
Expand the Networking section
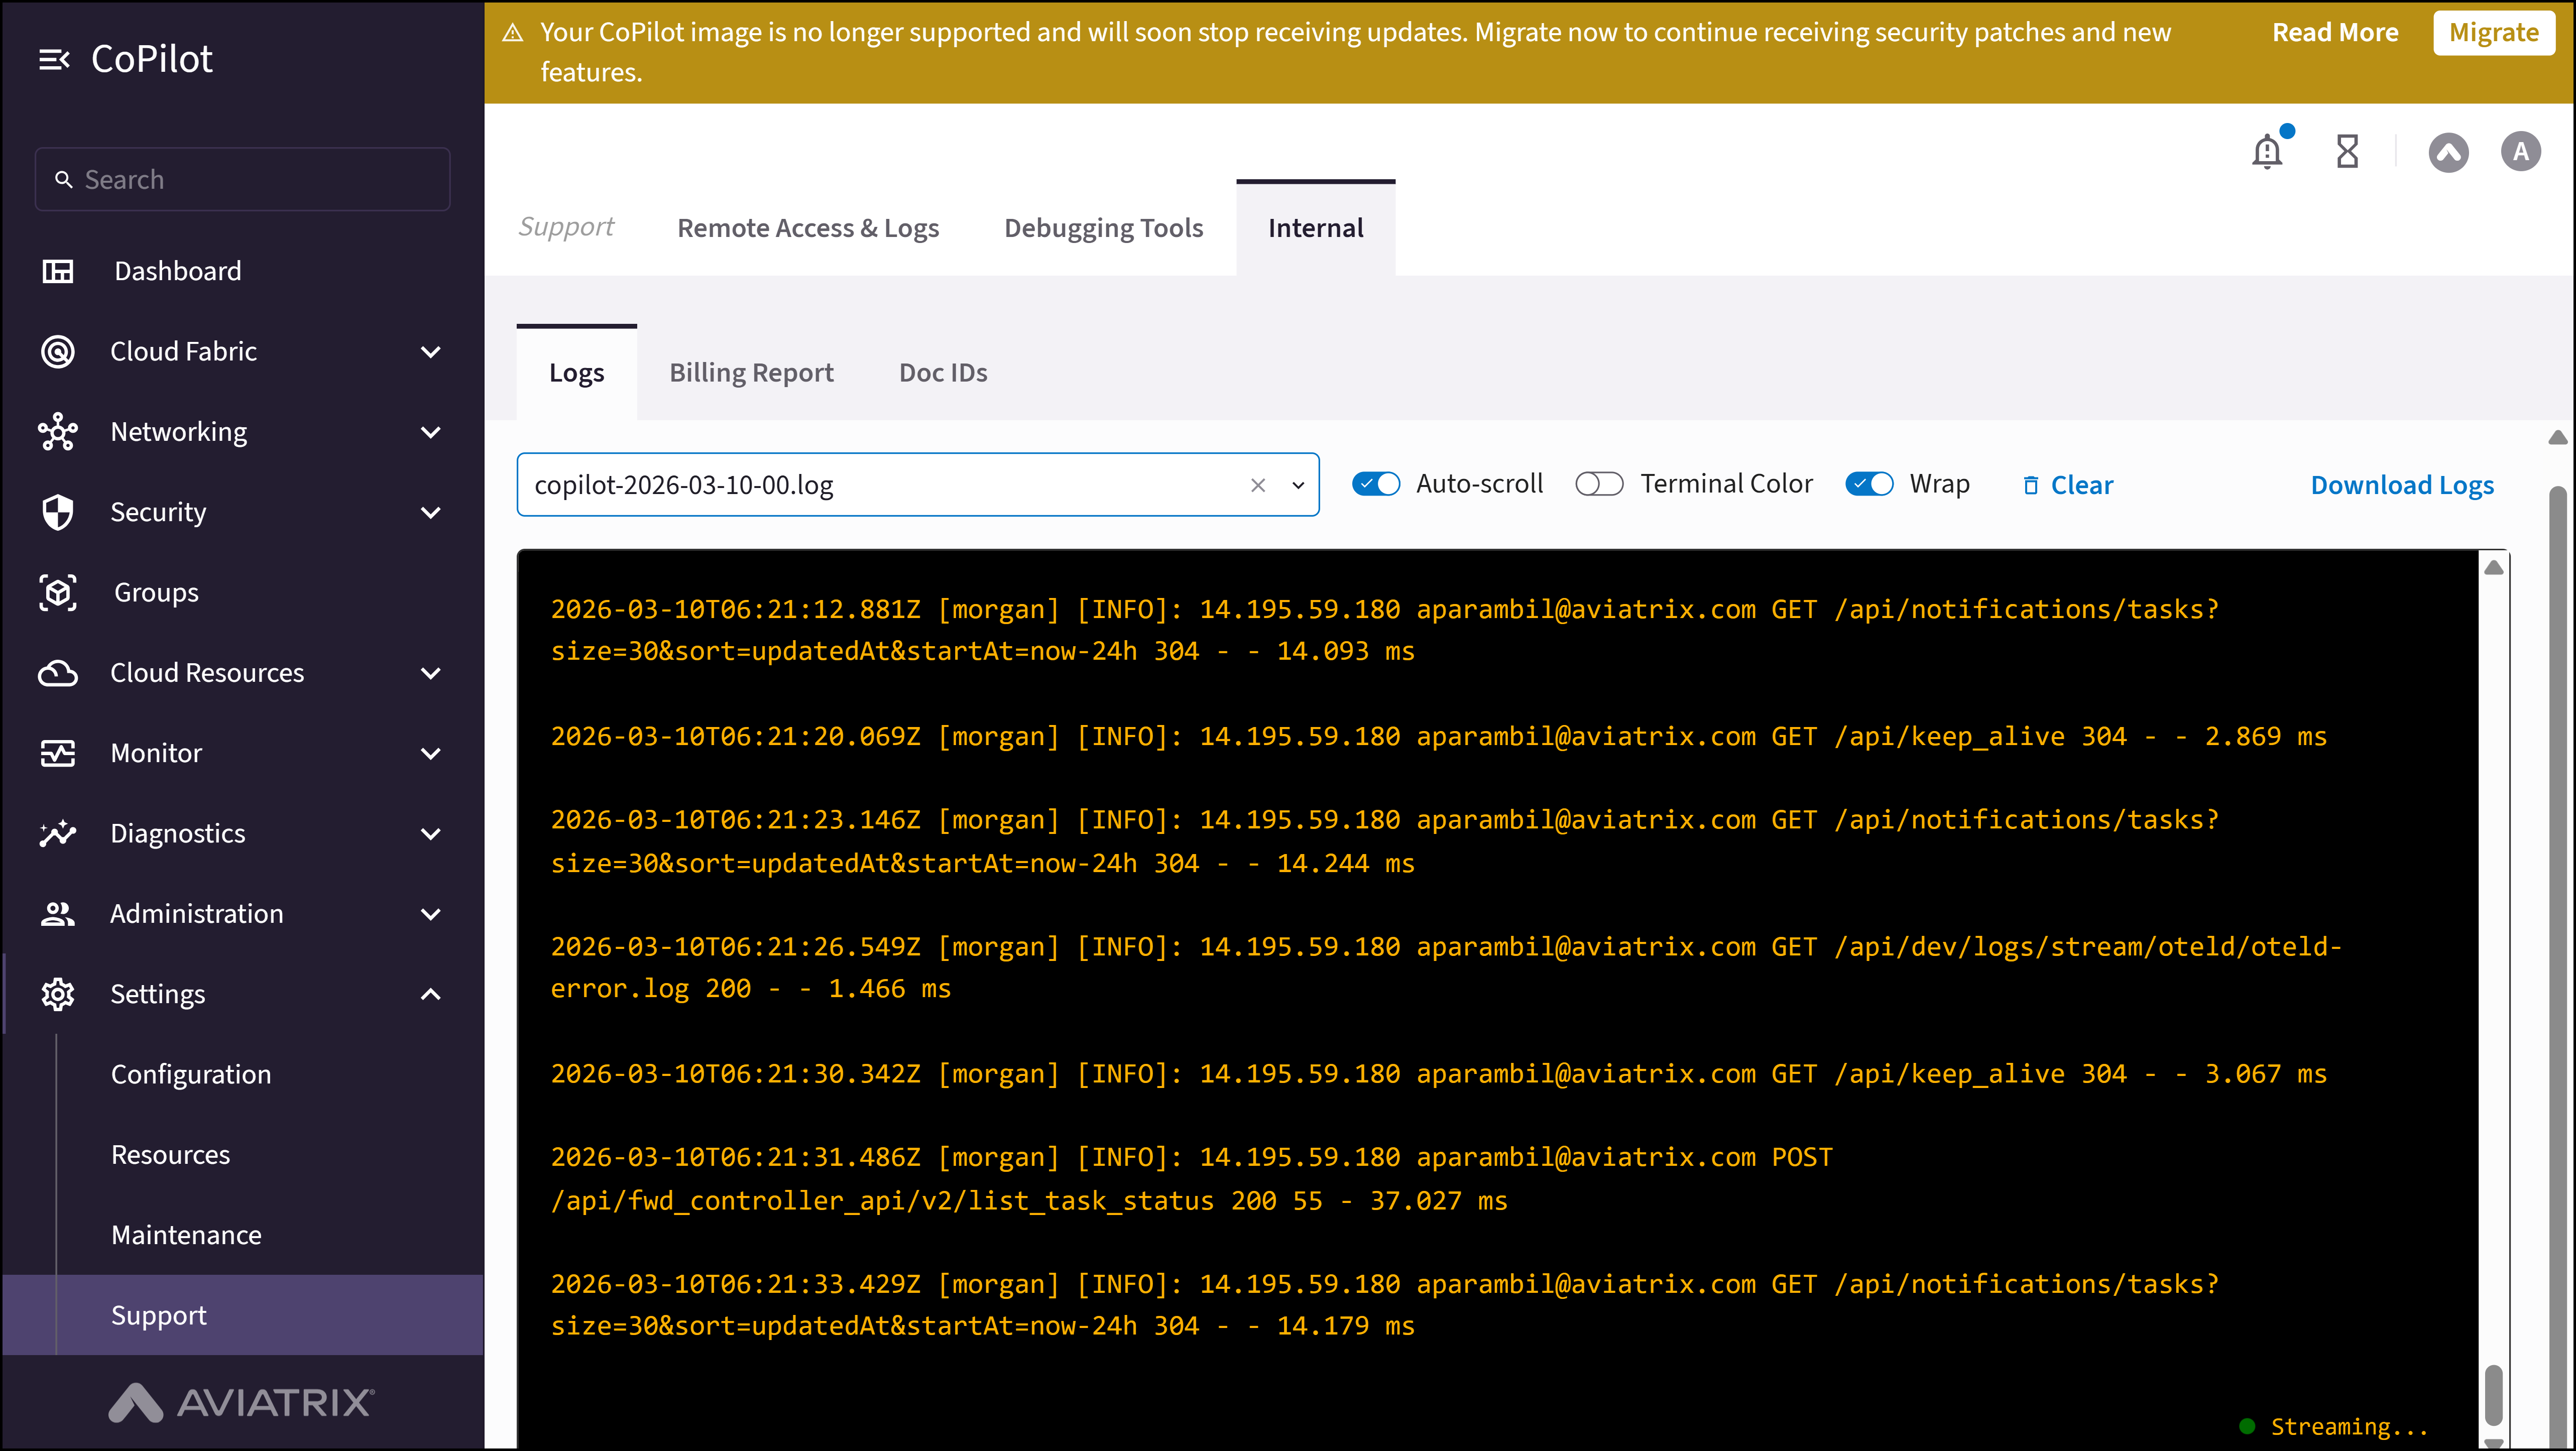430,432
